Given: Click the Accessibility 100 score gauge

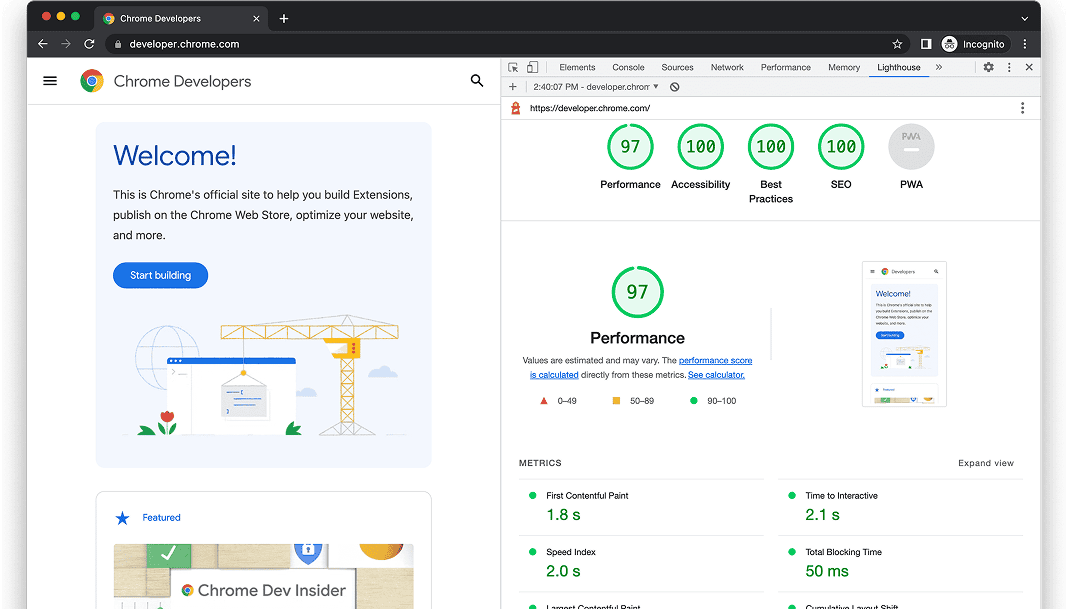Looking at the screenshot, I should (700, 147).
